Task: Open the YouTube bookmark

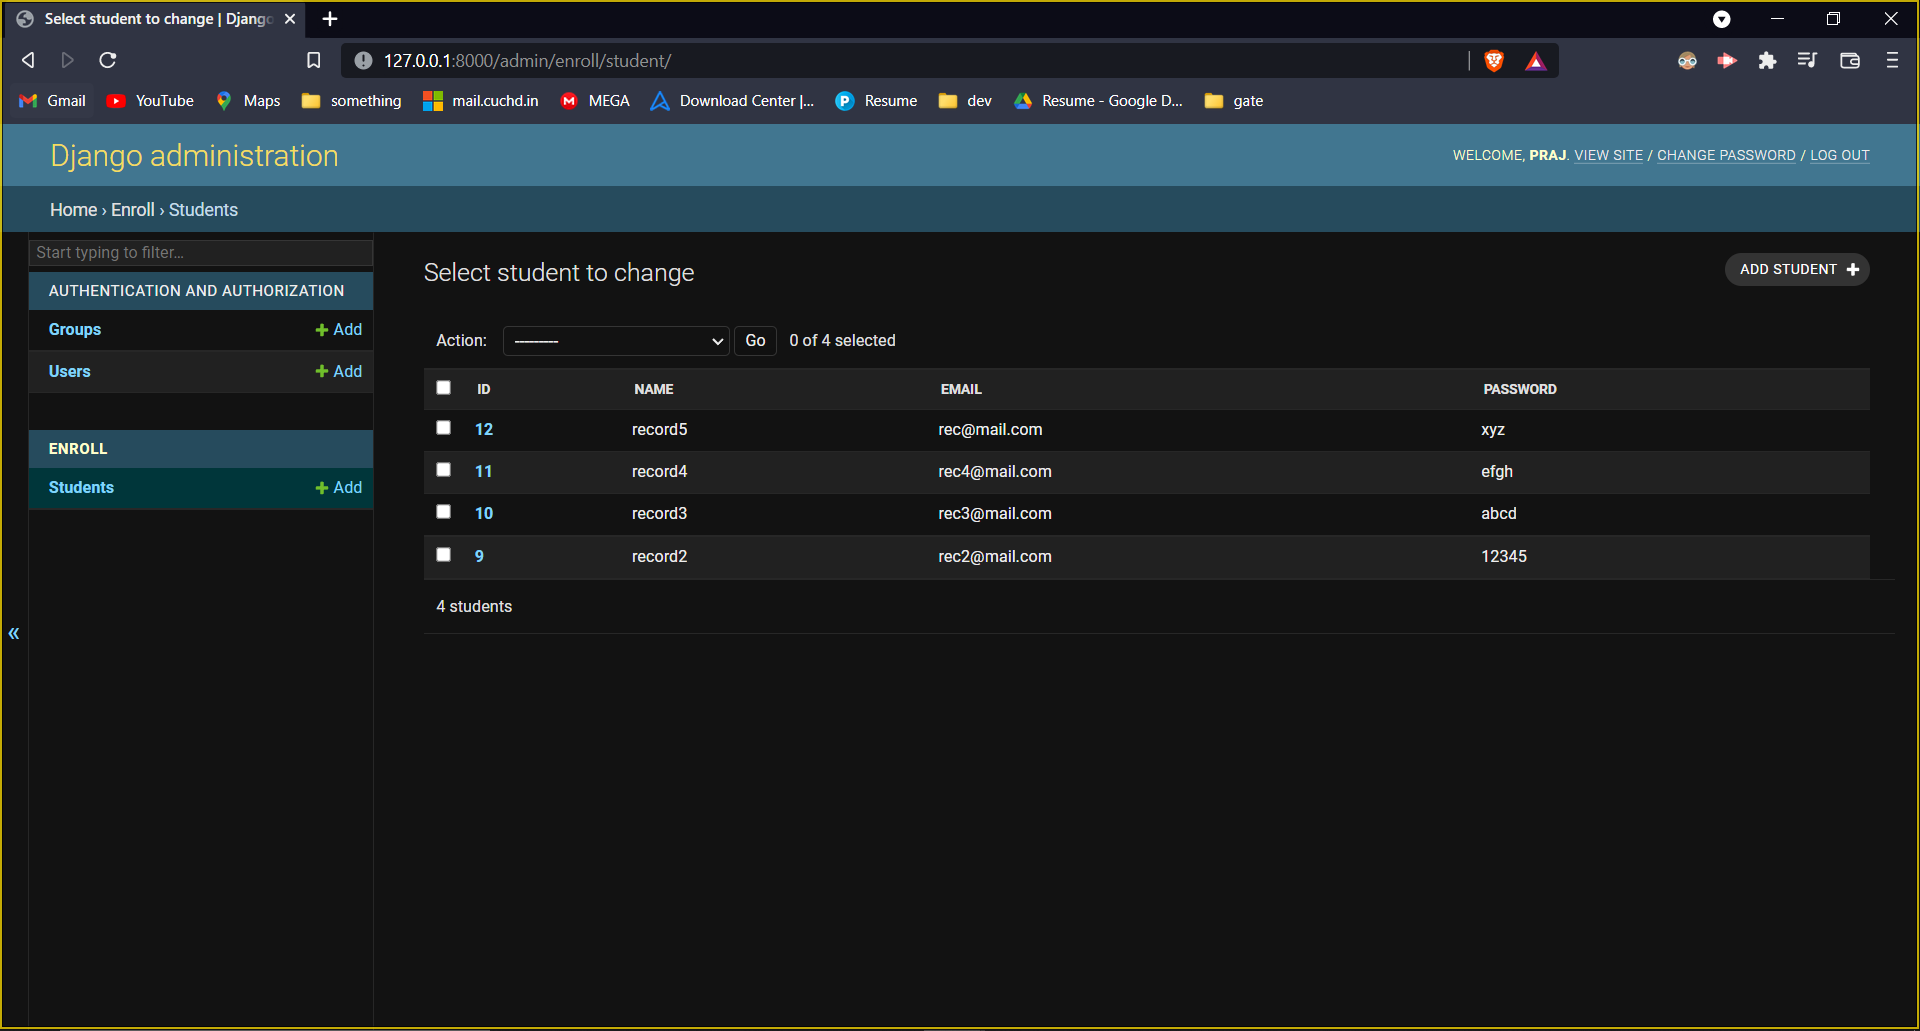Action: click(150, 101)
